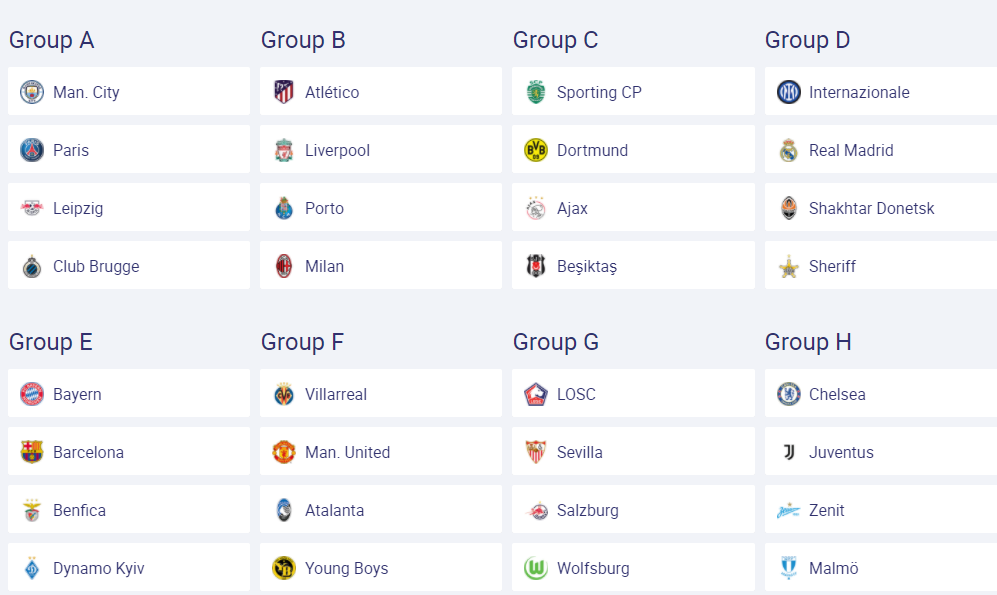Click the Young Boys logo
The image size is (997, 595).
tap(284, 568)
